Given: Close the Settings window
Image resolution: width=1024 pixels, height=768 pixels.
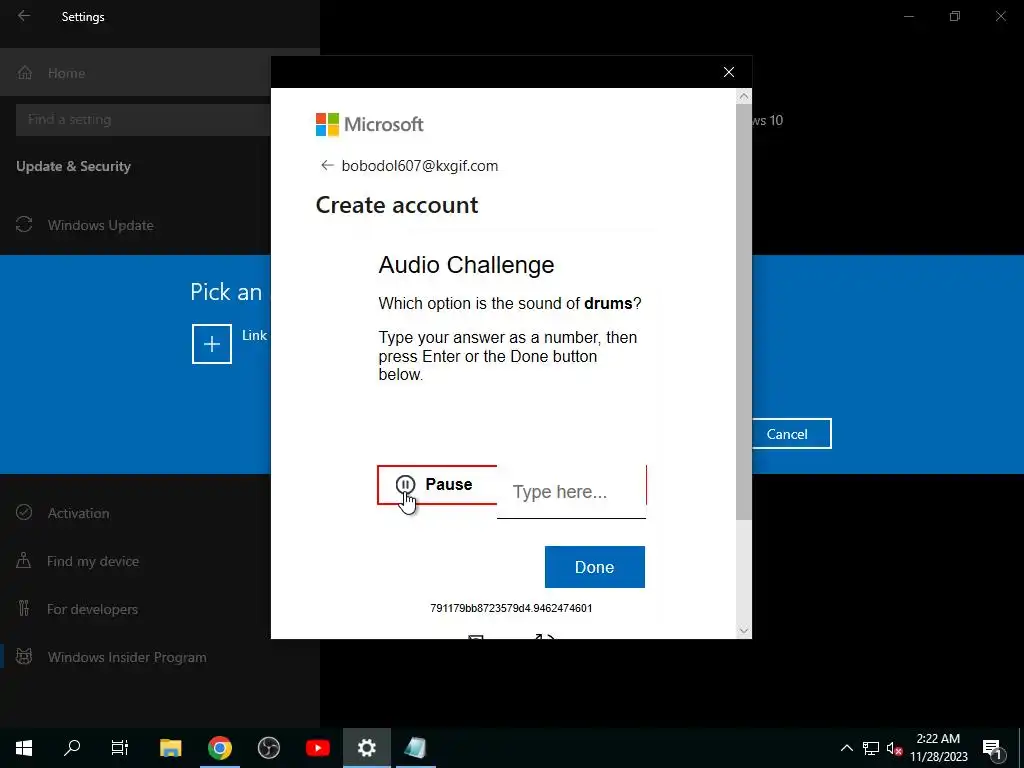Looking at the screenshot, I should 1000,16.
